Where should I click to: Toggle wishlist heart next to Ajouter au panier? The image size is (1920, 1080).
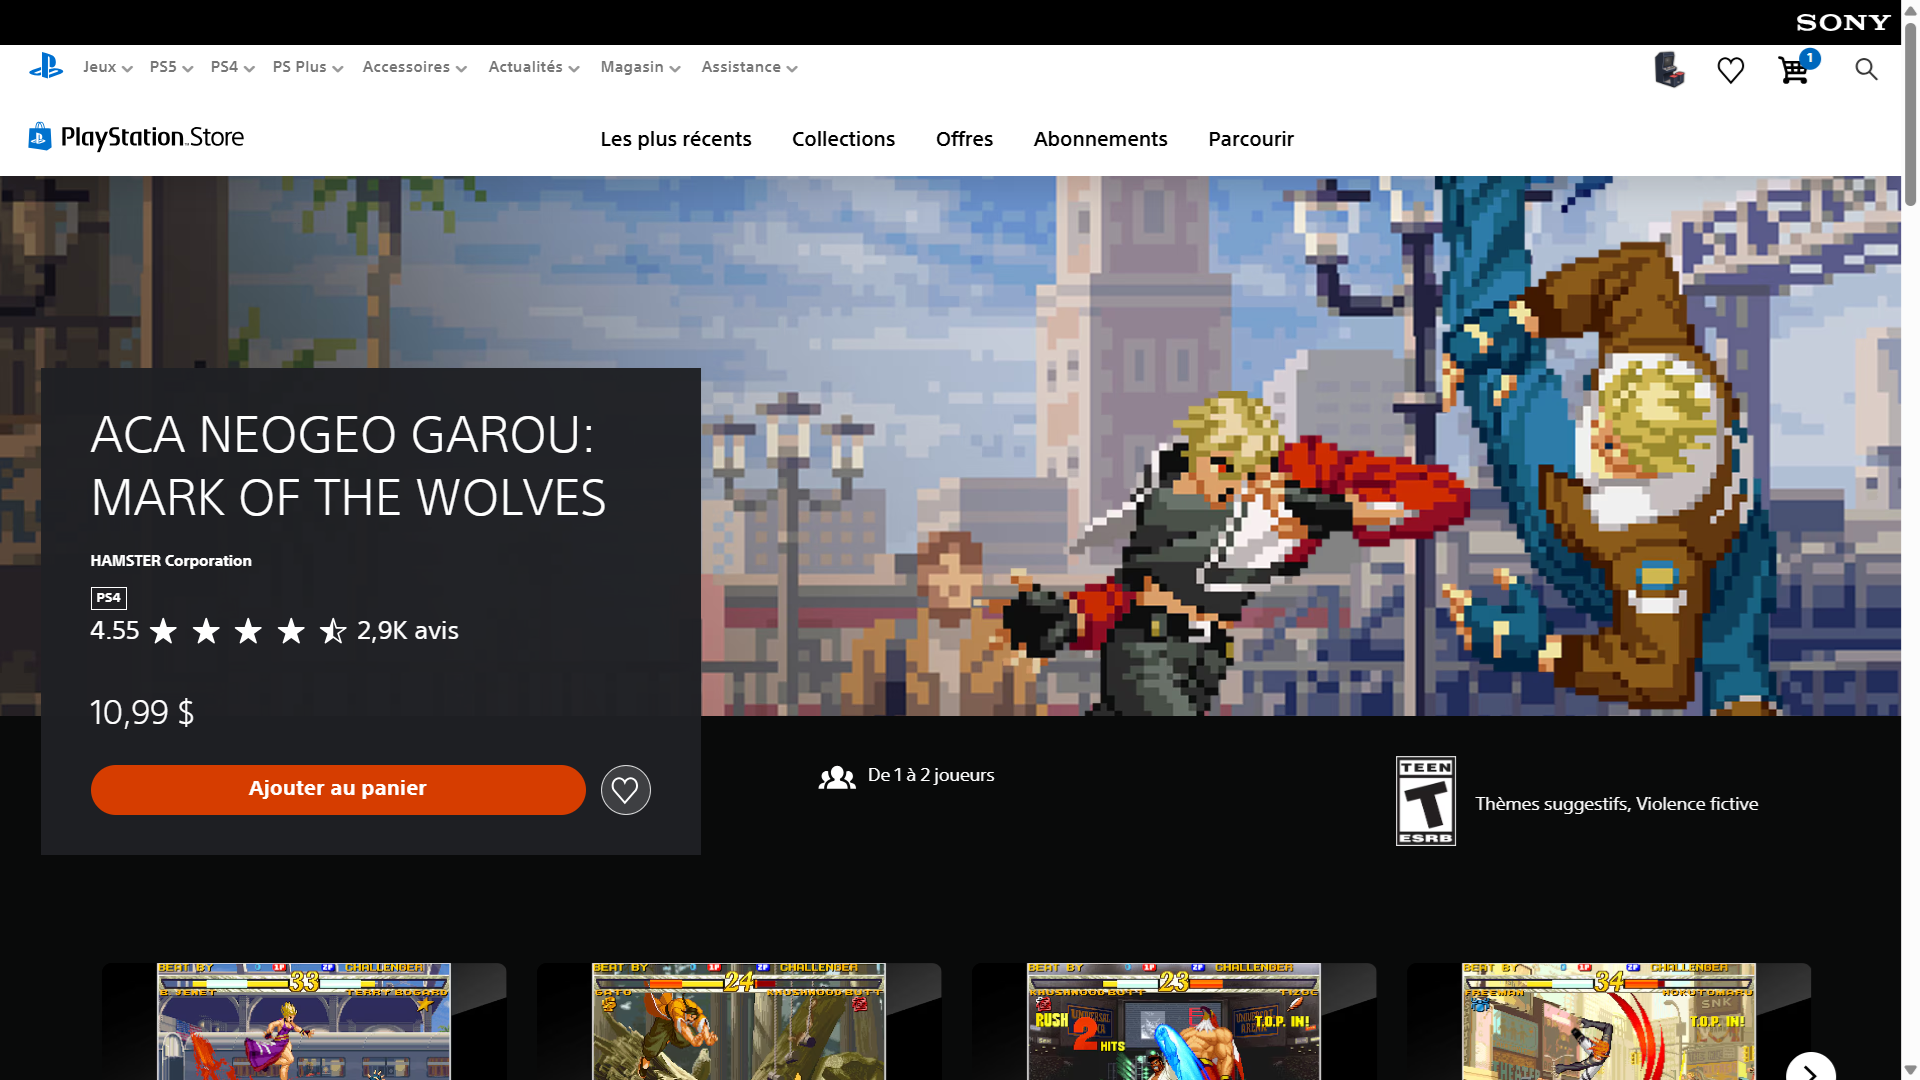click(625, 790)
